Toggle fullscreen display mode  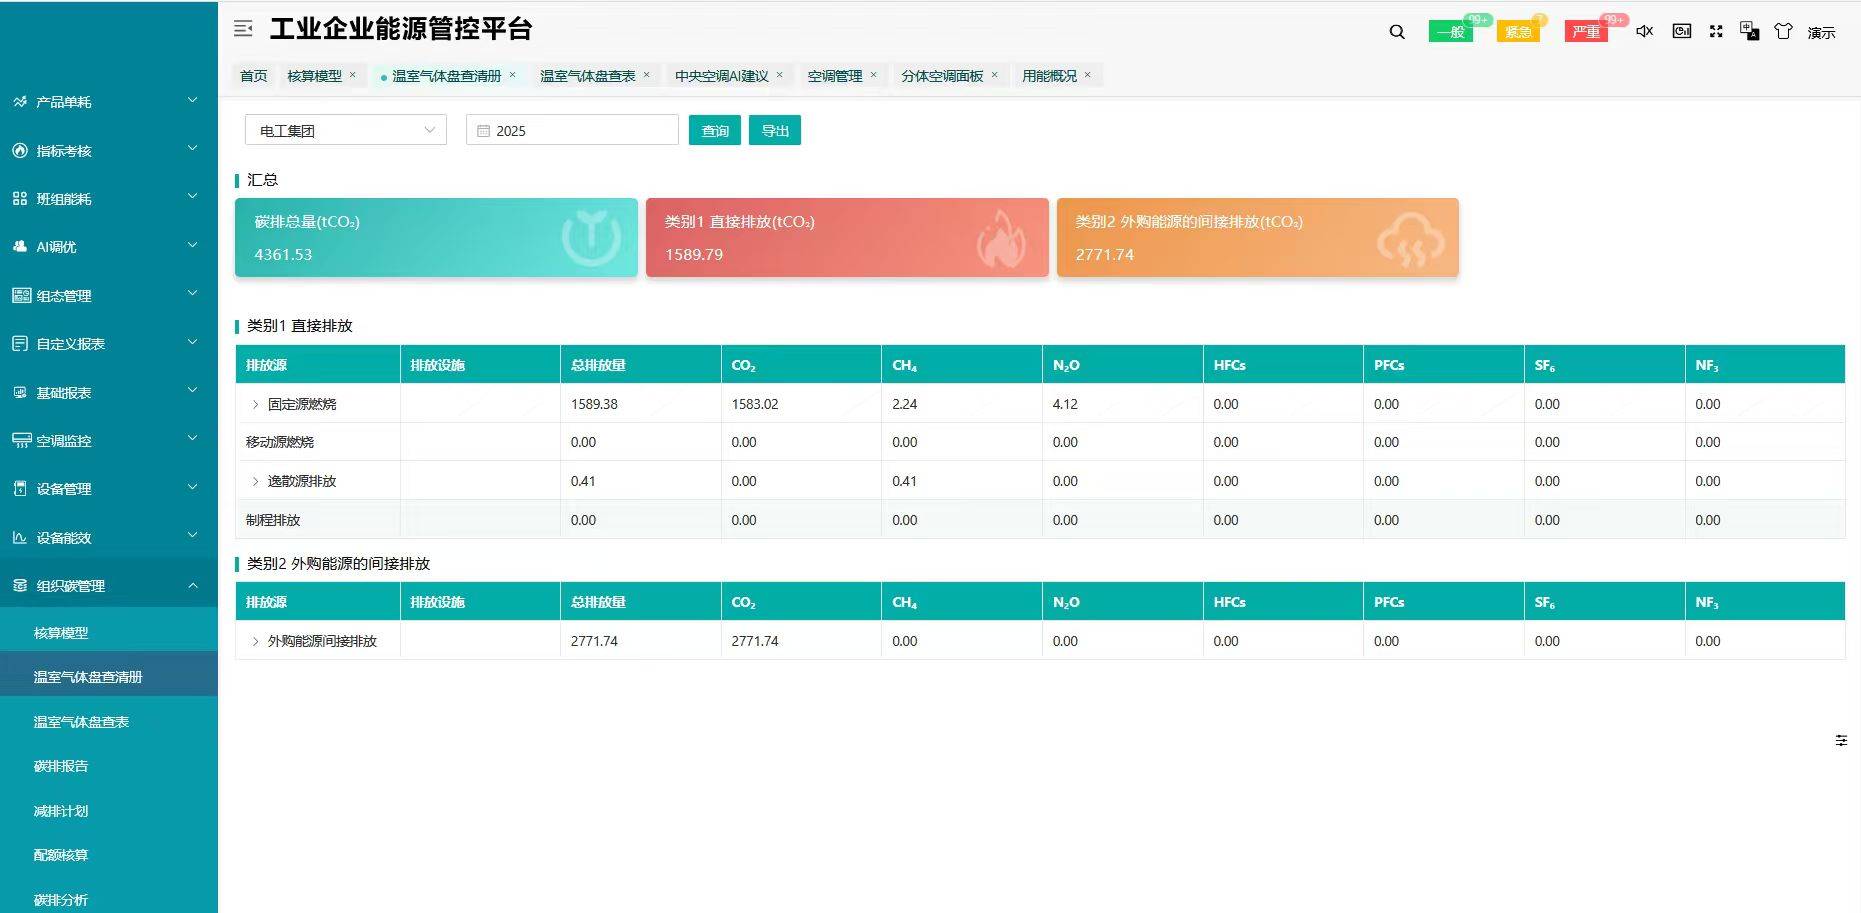point(1716,31)
